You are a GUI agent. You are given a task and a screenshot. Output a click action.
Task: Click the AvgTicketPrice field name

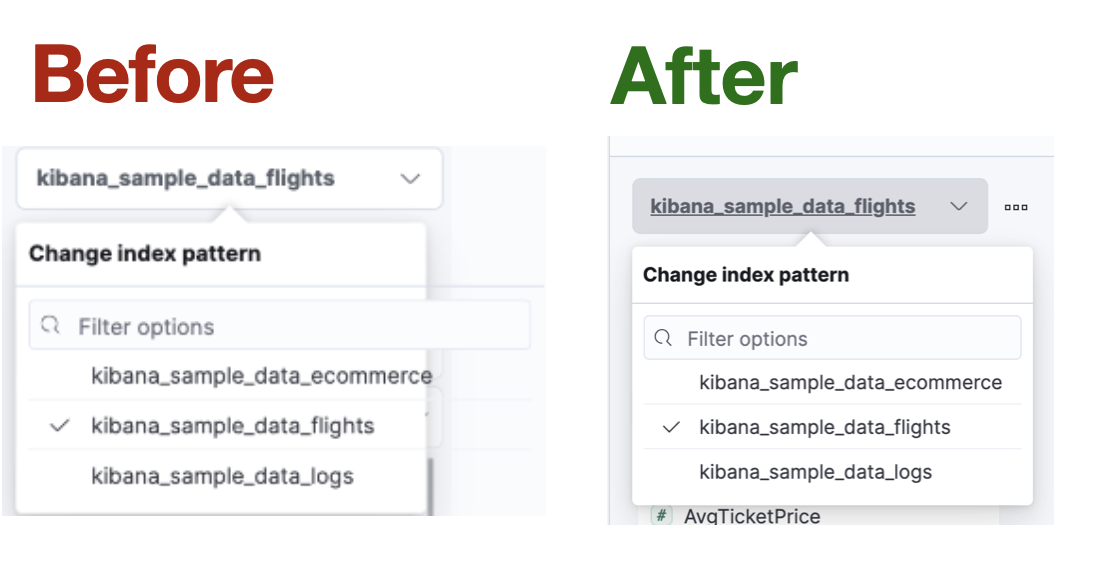click(x=751, y=516)
